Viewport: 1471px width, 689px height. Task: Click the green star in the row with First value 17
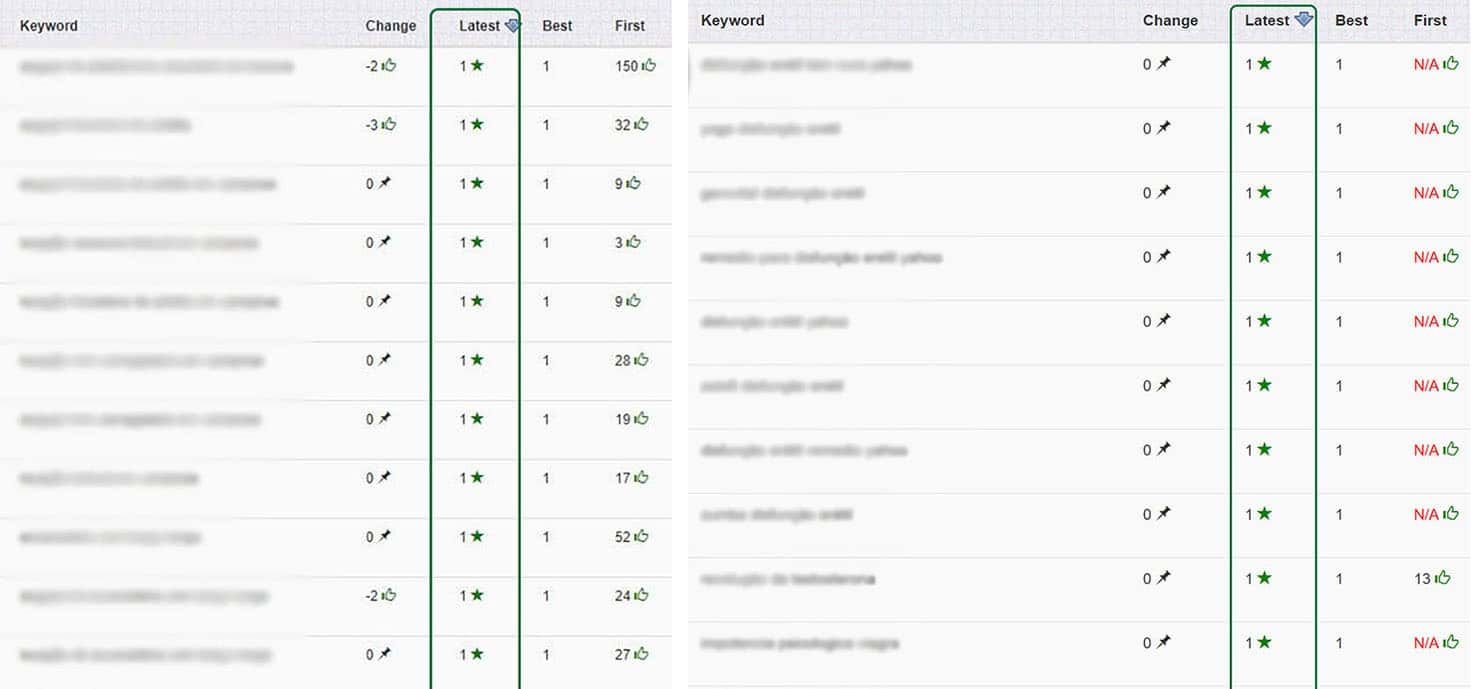477,478
